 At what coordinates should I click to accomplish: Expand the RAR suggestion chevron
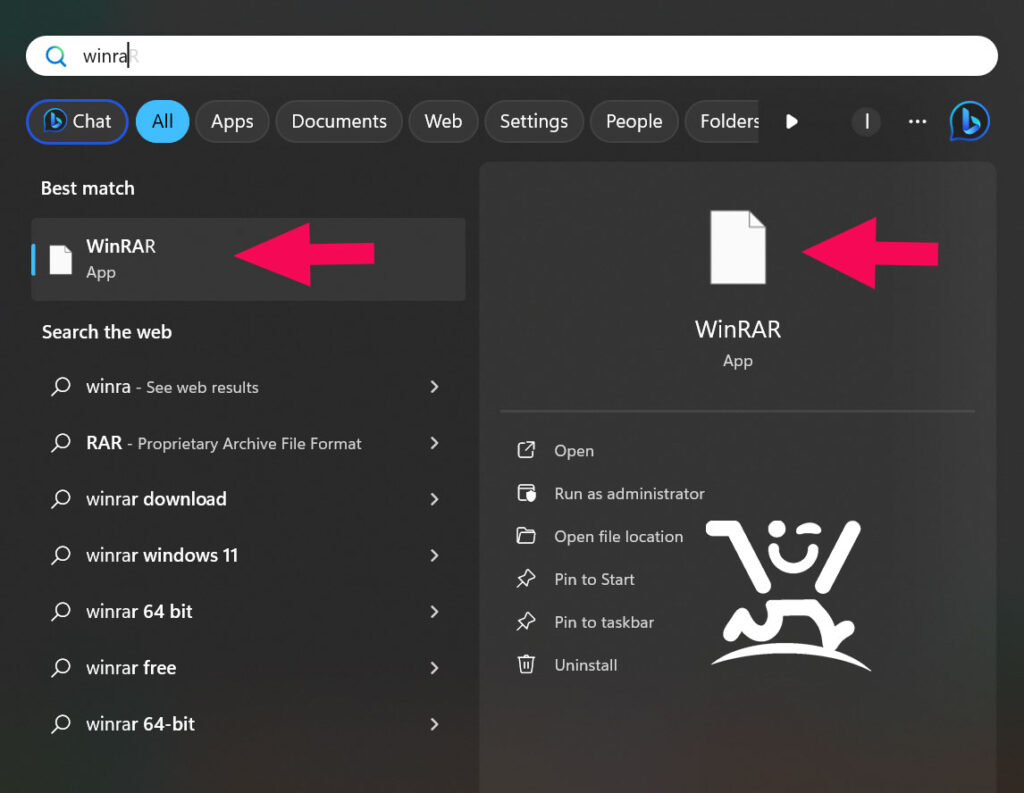coord(434,443)
